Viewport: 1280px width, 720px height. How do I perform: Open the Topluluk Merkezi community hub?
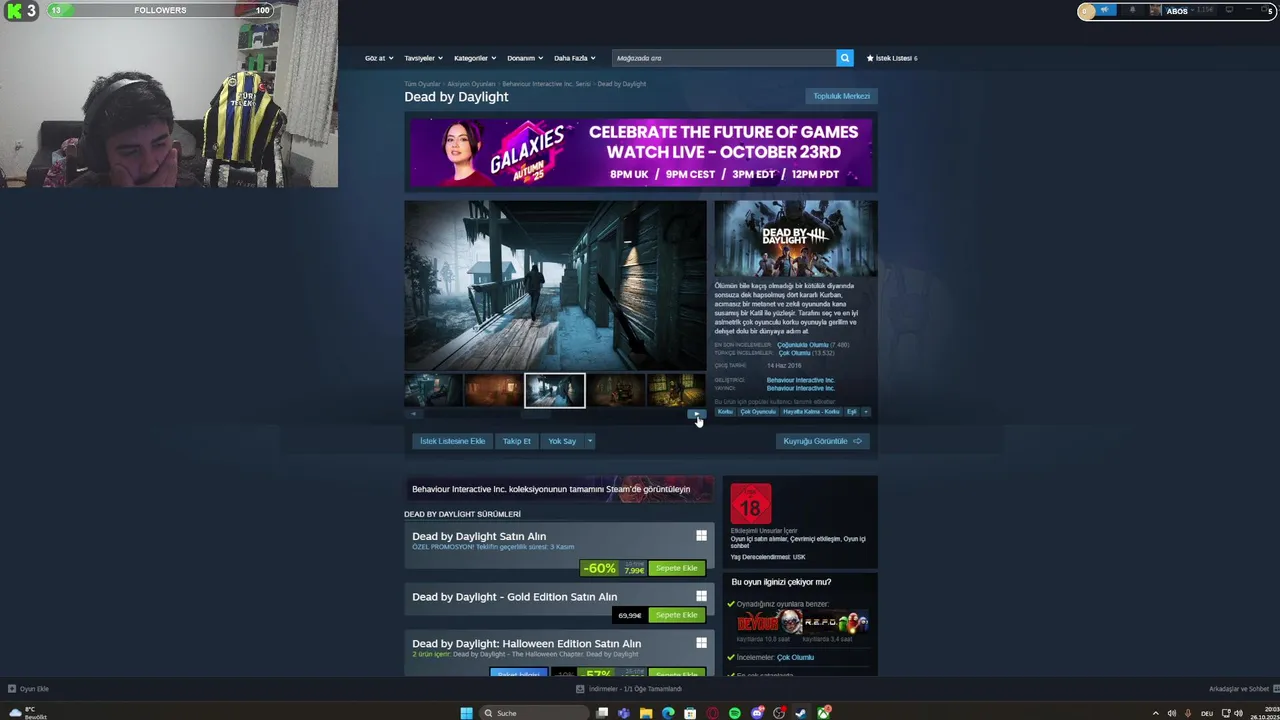click(x=841, y=96)
